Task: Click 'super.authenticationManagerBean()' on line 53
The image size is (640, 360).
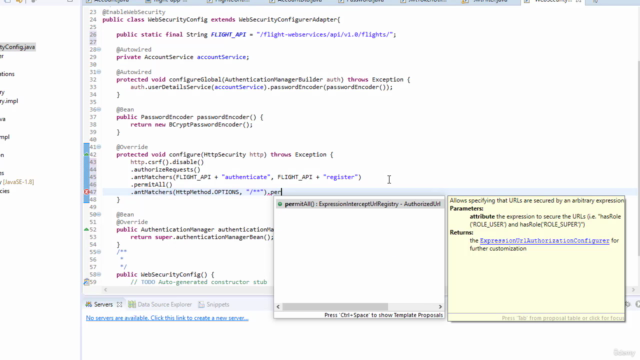Action: pyautogui.click(x=214, y=237)
